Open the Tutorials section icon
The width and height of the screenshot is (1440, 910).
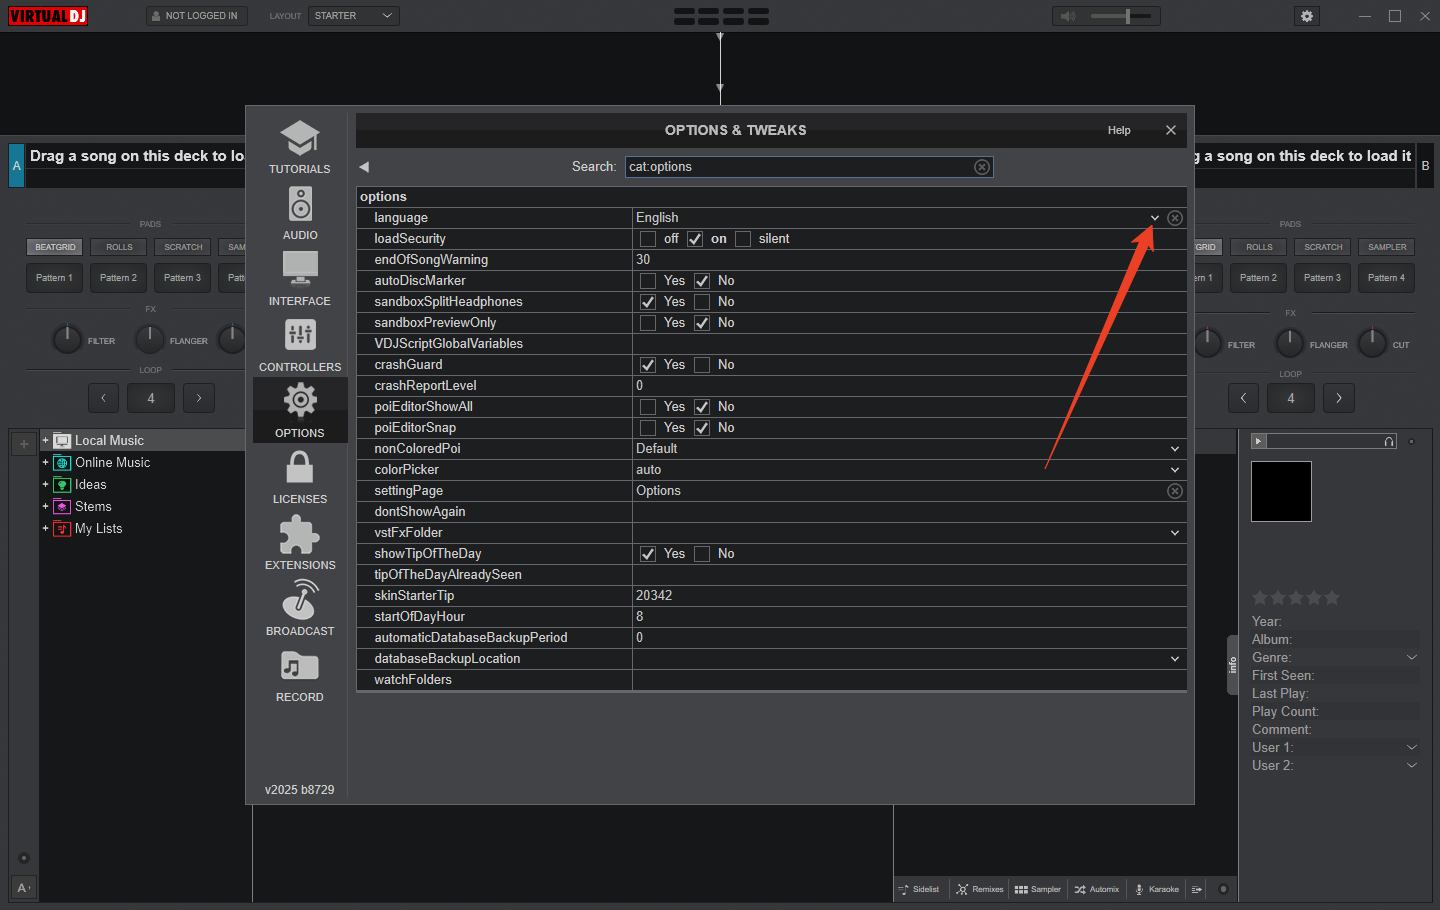pyautogui.click(x=300, y=138)
